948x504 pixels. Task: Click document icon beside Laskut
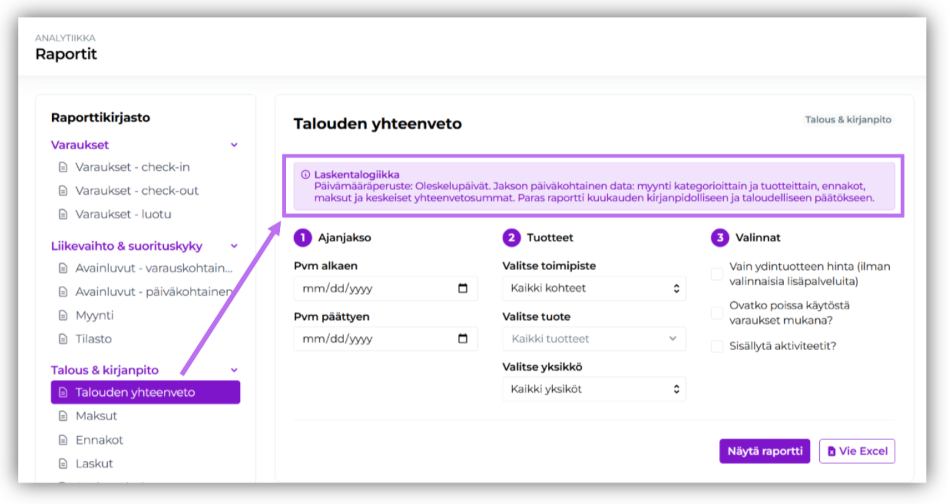click(63, 464)
